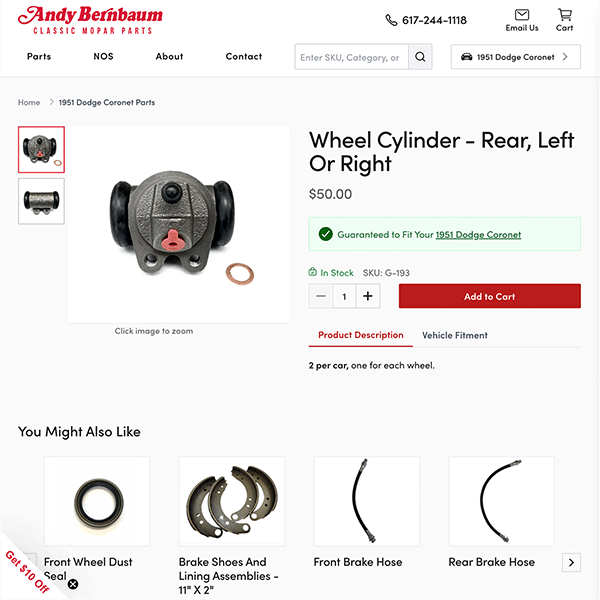
Task: Follow the 1951 Dodge Coronet fitment link
Action: 478,235
